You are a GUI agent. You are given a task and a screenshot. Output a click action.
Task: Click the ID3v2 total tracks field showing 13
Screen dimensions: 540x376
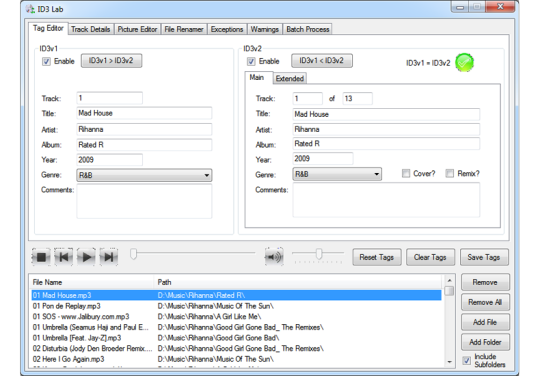pos(357,98)
